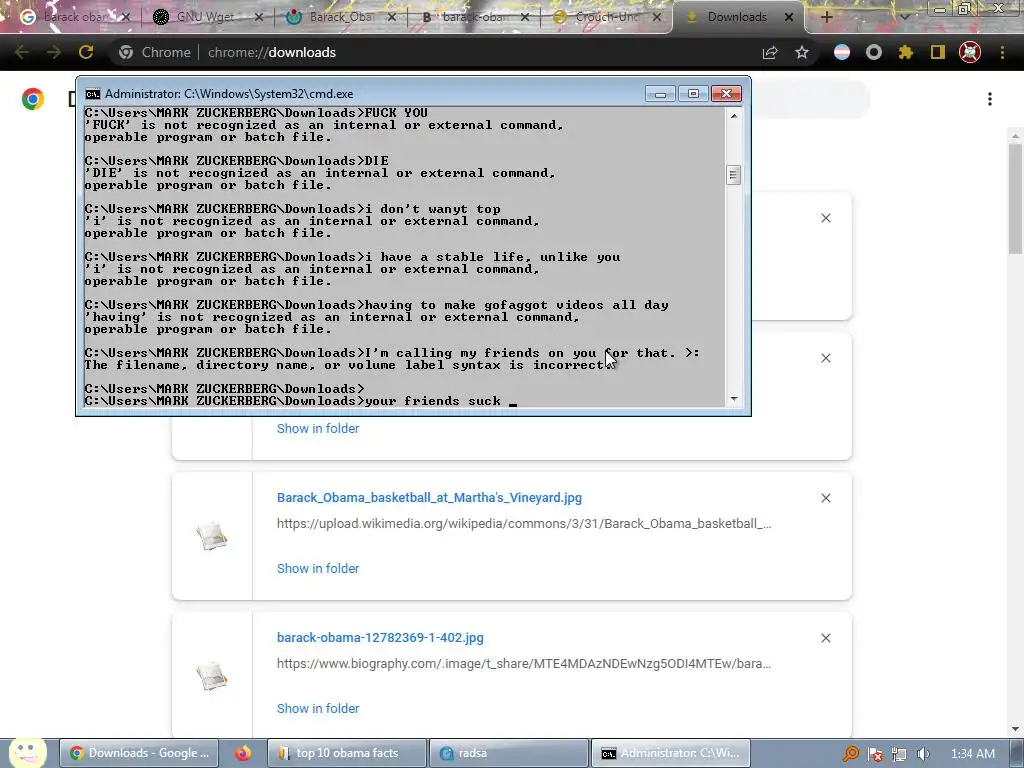Open the volume speaker tray icon
1024x768 pixels.
pos(923,754)
